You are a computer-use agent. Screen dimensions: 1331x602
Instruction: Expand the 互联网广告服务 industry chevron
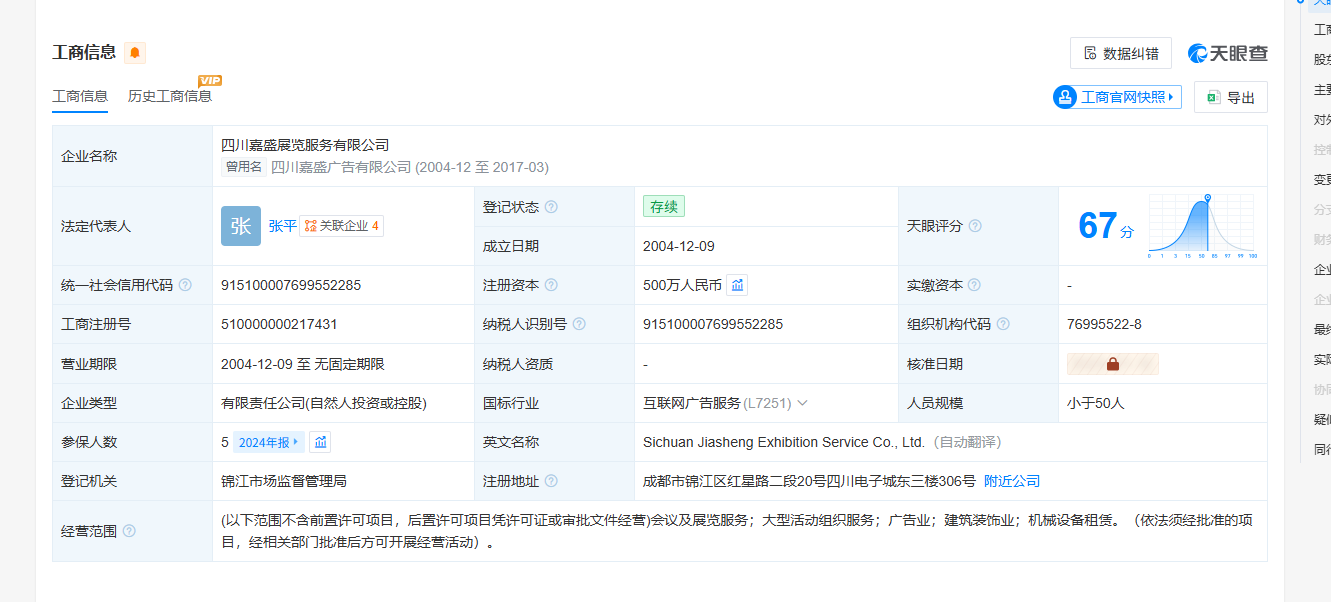(802, 403)
